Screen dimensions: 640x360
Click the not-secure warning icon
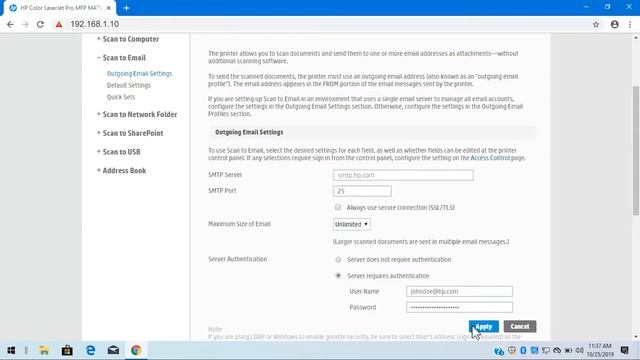pyautogui.click(x=59, y=24)
